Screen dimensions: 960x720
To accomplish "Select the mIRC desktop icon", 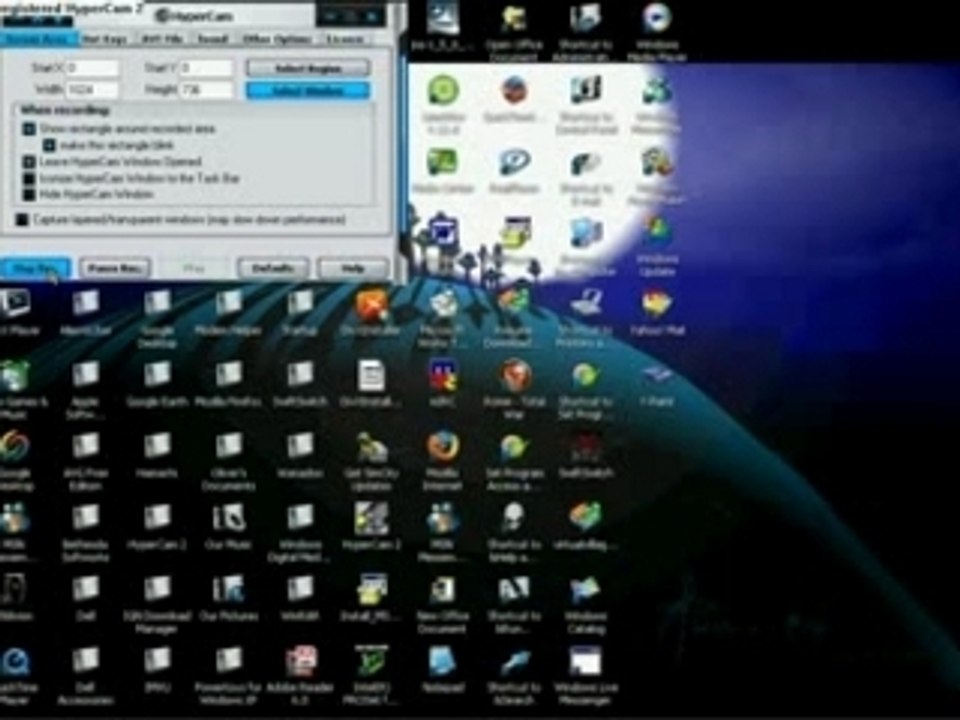I will click(442, 384).
